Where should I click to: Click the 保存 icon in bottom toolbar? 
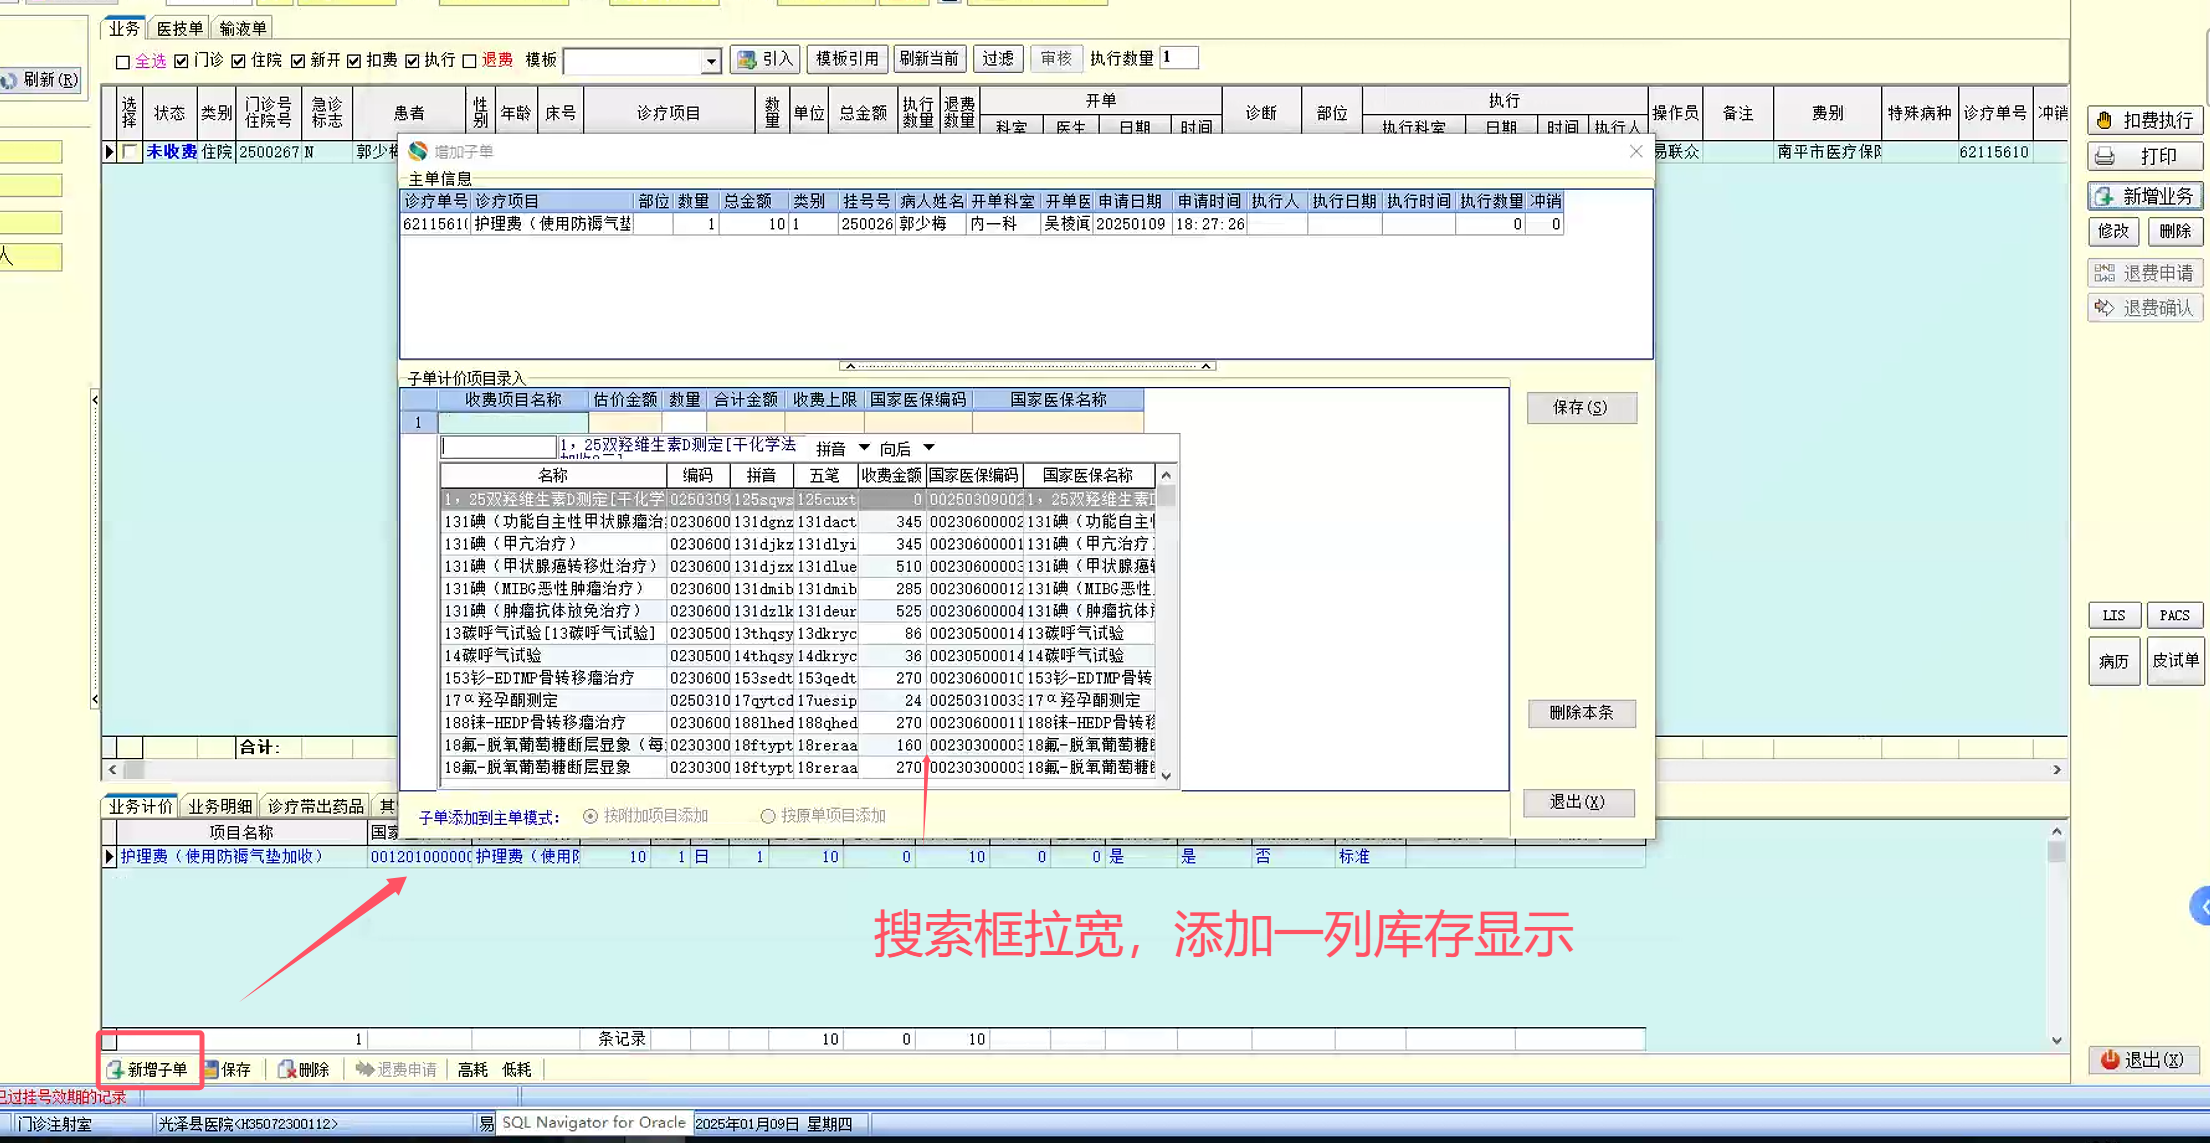[x=211, y=1070]
